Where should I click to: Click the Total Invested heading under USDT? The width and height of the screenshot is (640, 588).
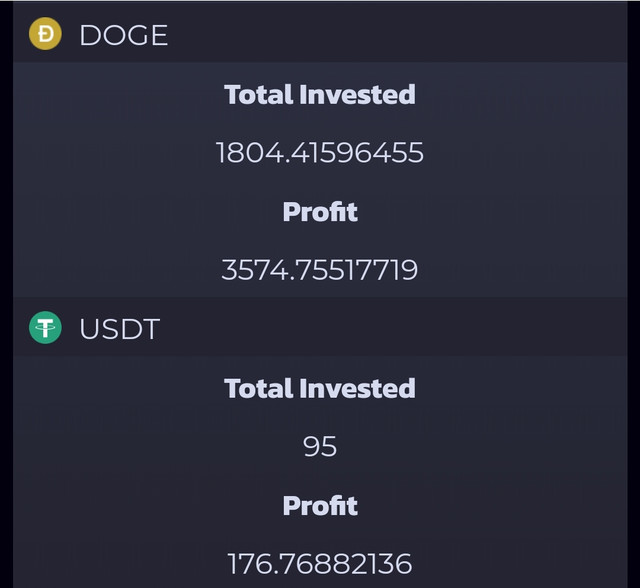[x=320, y=388]
